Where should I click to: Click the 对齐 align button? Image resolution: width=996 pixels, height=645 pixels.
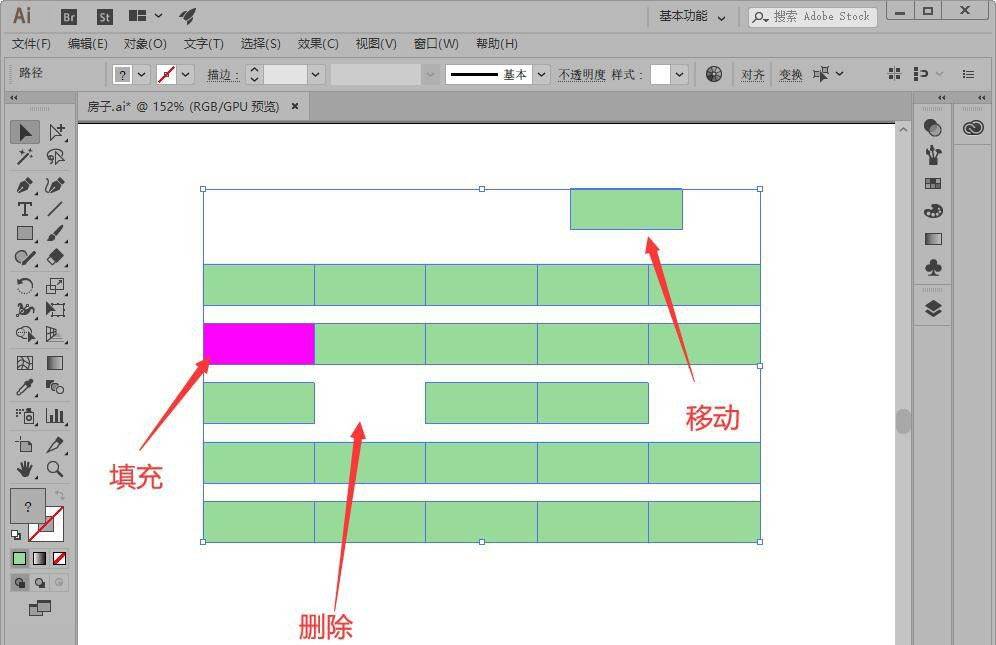coord(753,75)
